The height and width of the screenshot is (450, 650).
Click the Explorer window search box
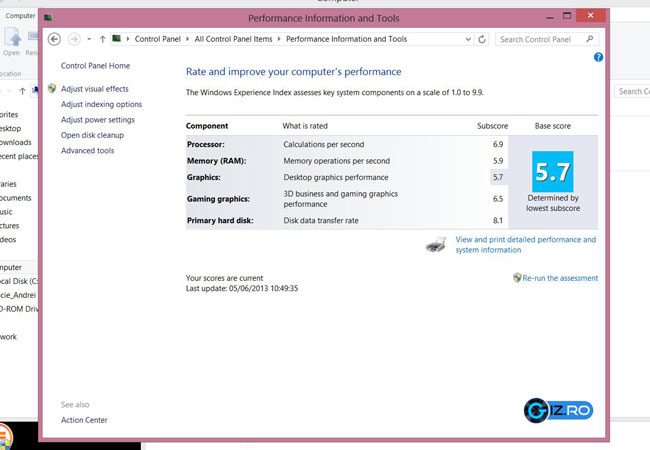632,91
